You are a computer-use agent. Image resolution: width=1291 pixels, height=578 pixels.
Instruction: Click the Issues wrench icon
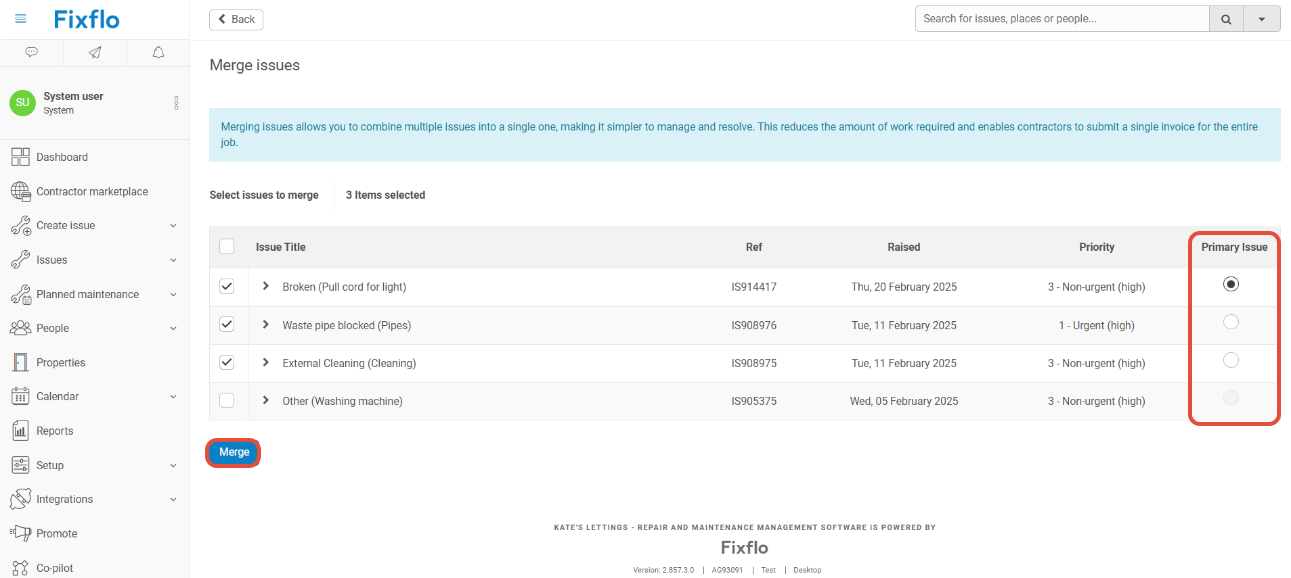tap(20, 260)
